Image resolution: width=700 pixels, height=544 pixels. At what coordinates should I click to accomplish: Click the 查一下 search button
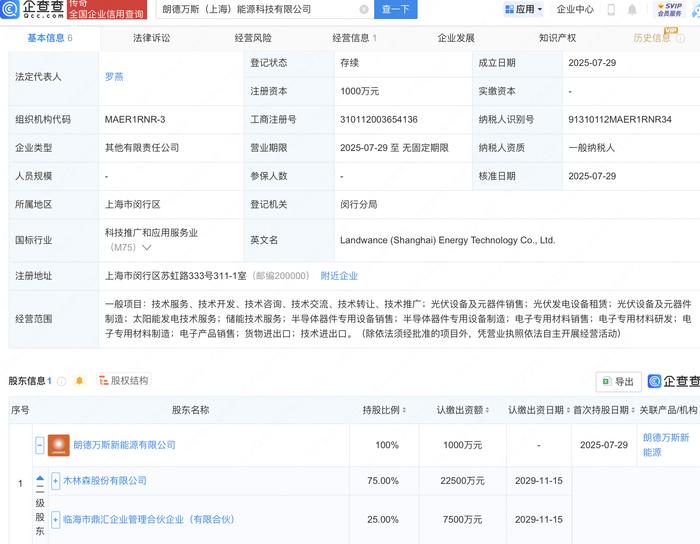(x=396, y=9)
